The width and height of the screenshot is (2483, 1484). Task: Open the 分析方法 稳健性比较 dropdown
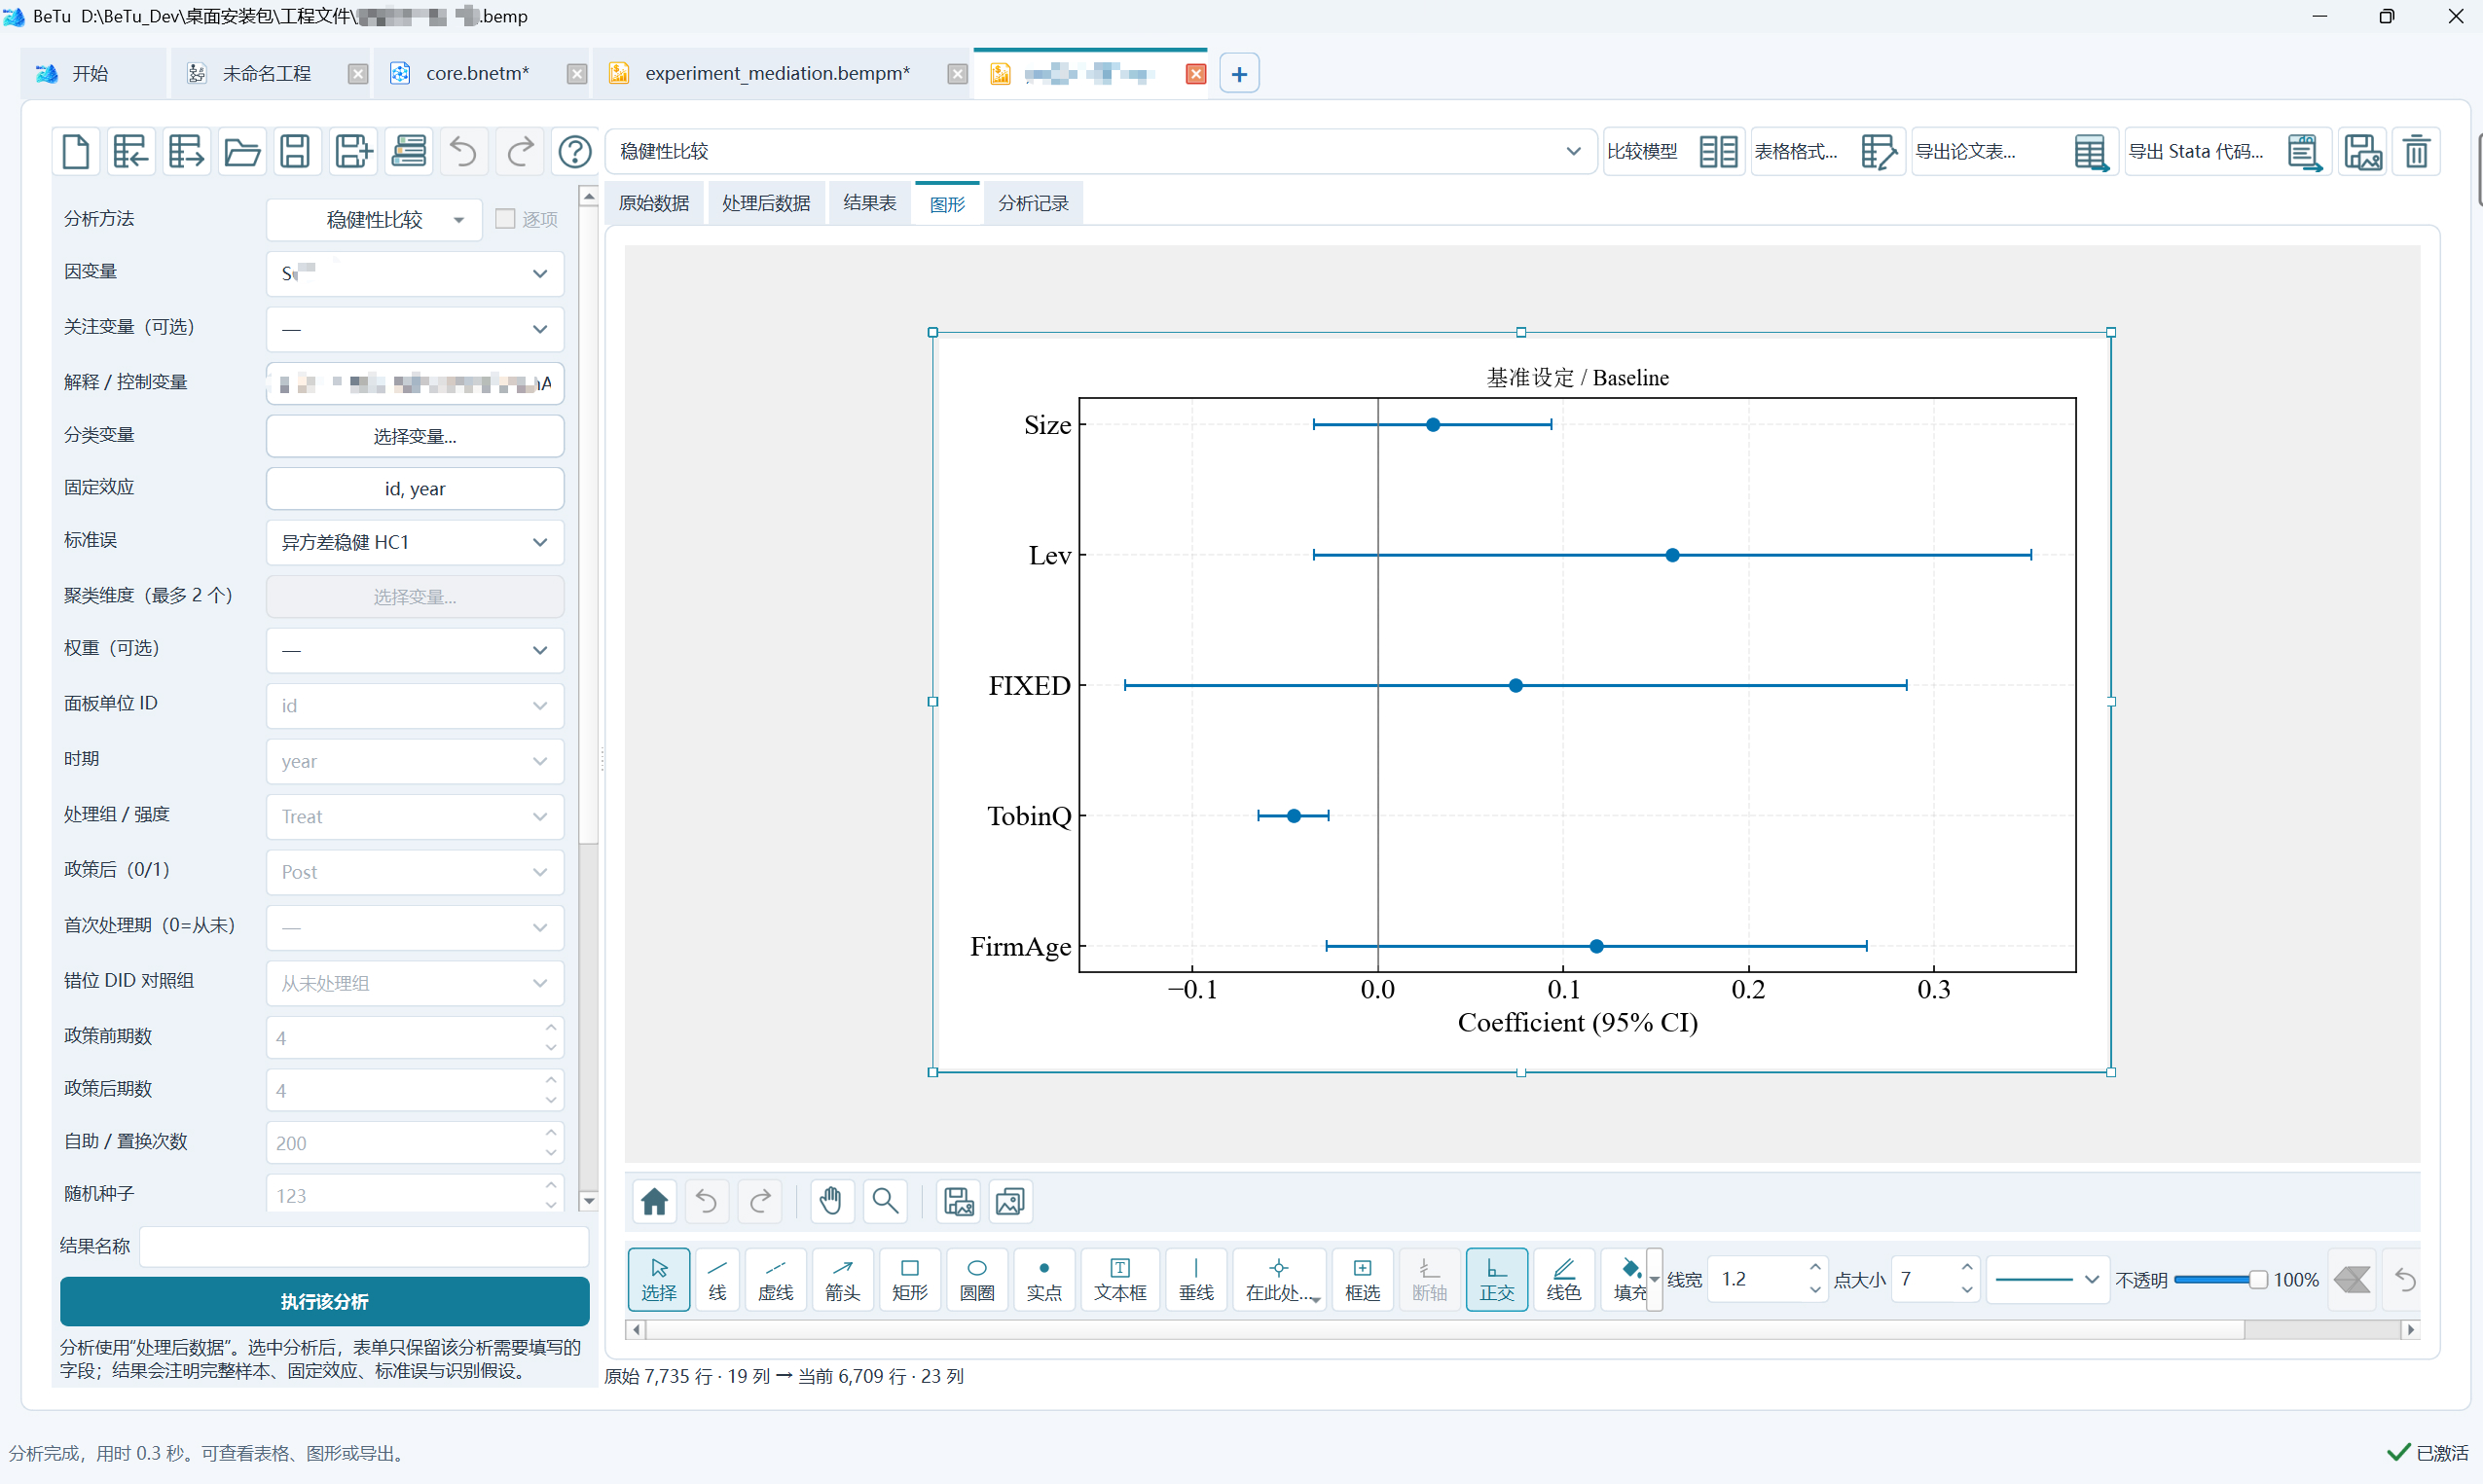click(374, 220)
